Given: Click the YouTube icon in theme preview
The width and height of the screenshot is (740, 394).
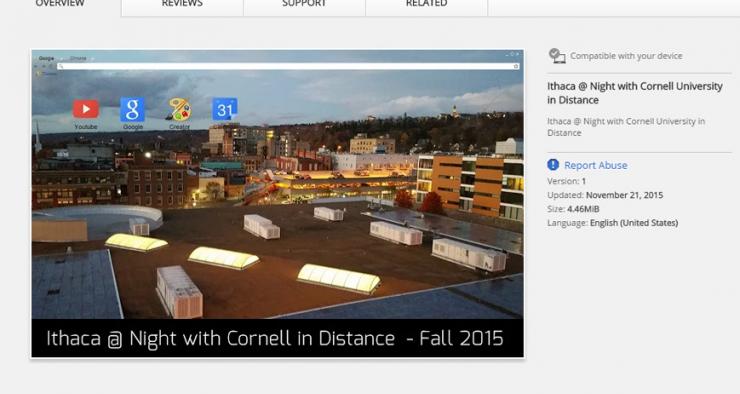Looking at the screenshot, I should click(x=86, y=109).
